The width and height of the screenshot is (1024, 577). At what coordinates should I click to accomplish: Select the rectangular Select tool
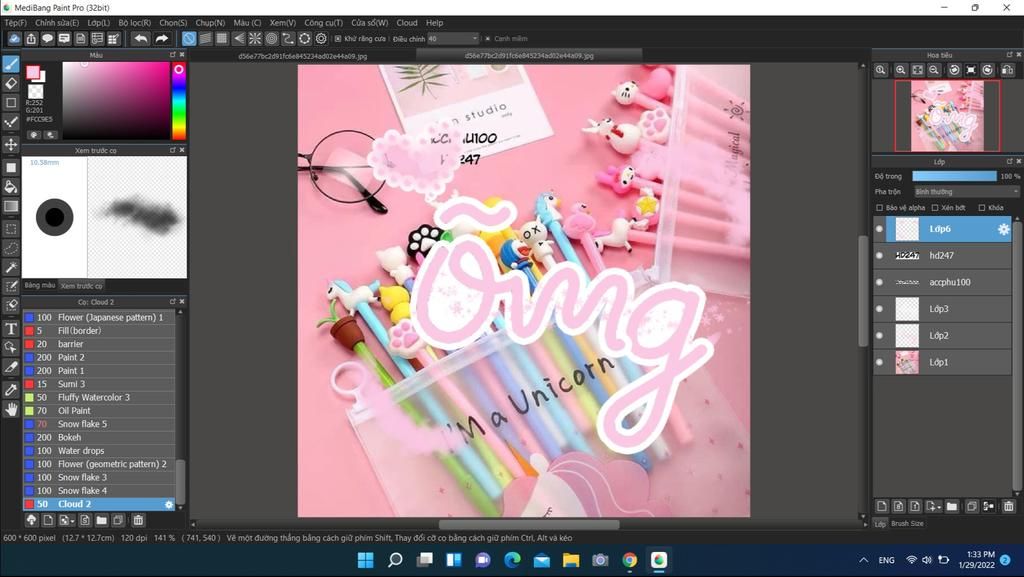click(x=11, y=229)
